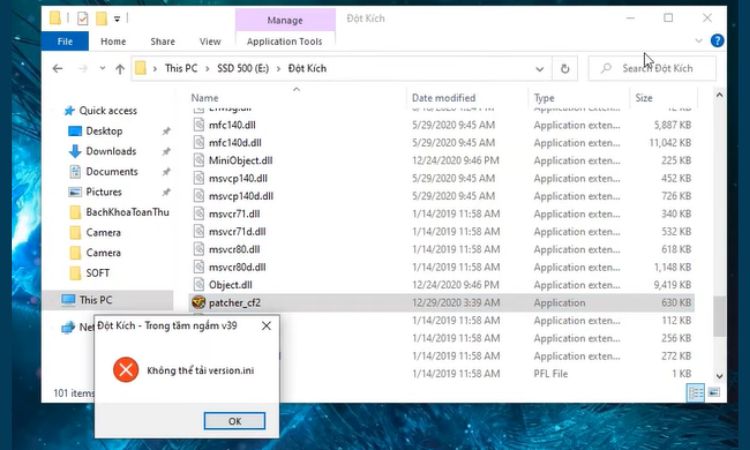This screenshot has width=750, height=450.
Task: Open the SOFT folder in navigation pane
Action: pos(98,273)
